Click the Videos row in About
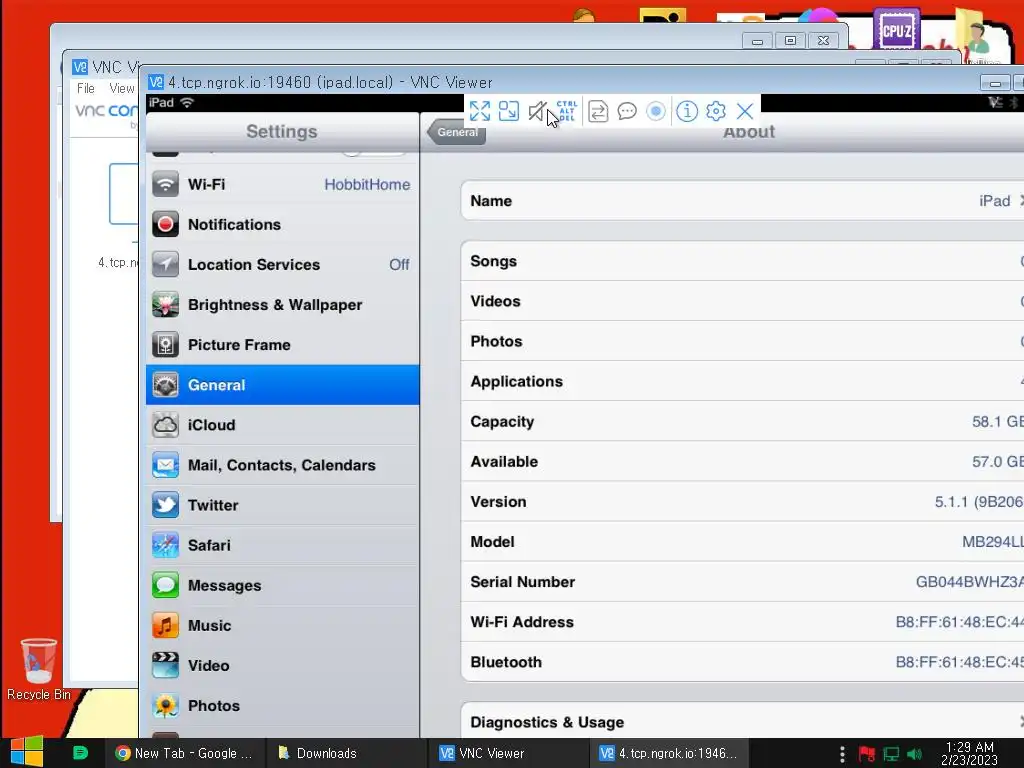The image size is (1024, 768). point(743,301)
